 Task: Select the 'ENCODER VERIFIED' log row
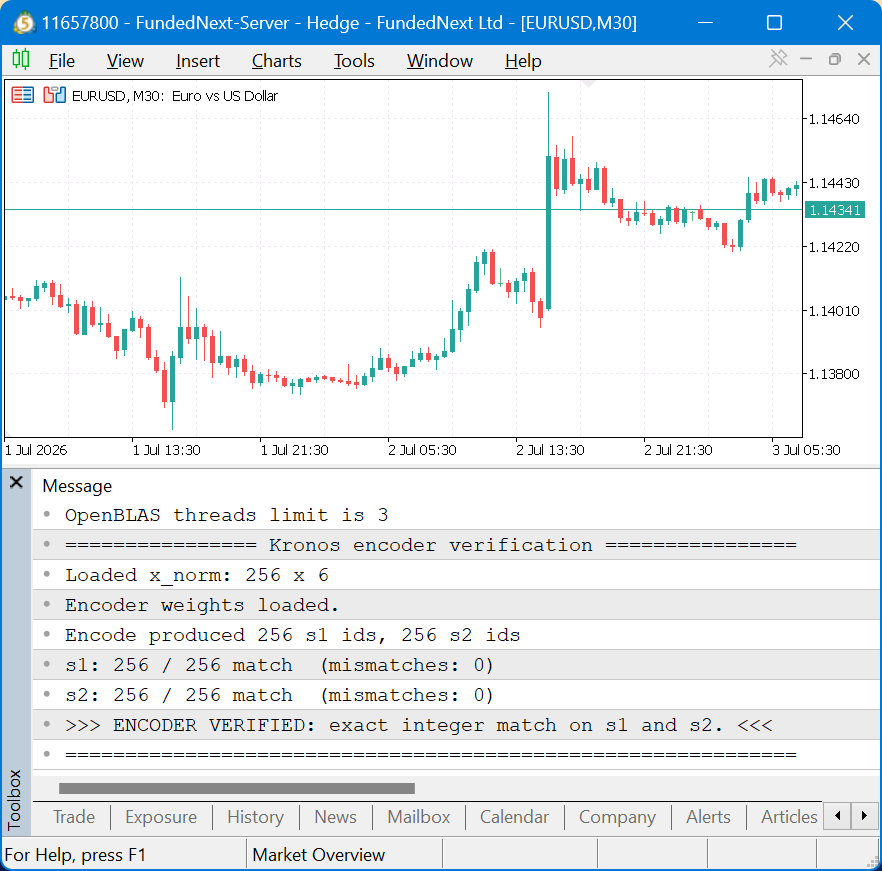457,725
